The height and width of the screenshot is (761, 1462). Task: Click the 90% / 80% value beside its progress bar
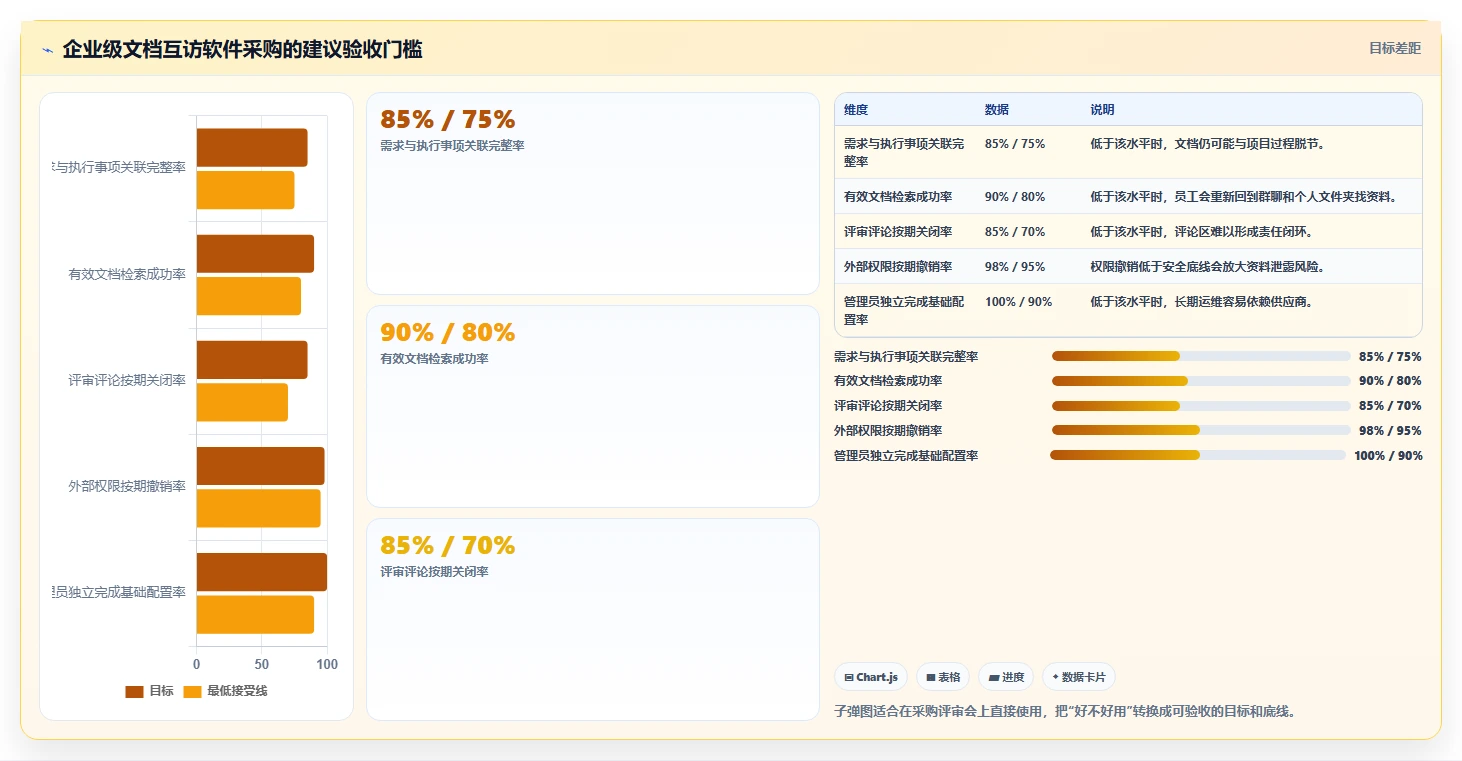1390,381
